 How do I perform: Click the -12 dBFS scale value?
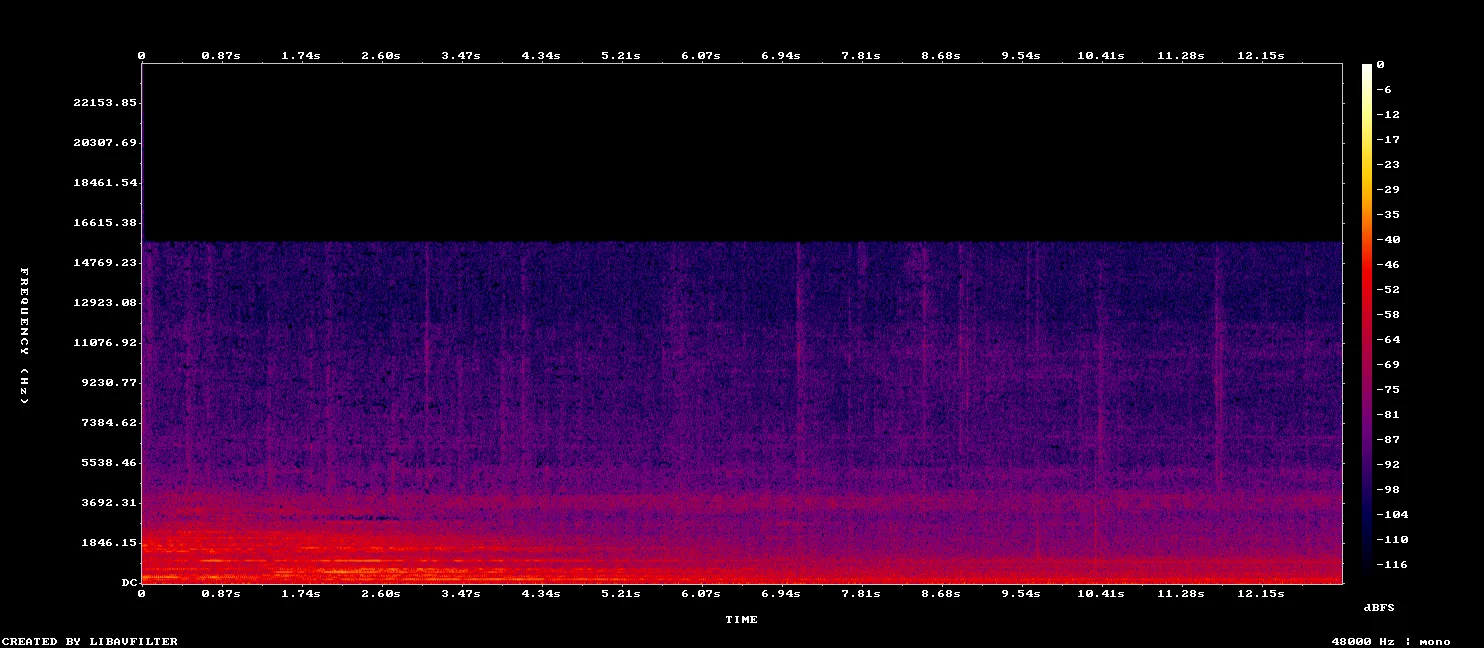pyautogui.click(x=1388, y=115)
